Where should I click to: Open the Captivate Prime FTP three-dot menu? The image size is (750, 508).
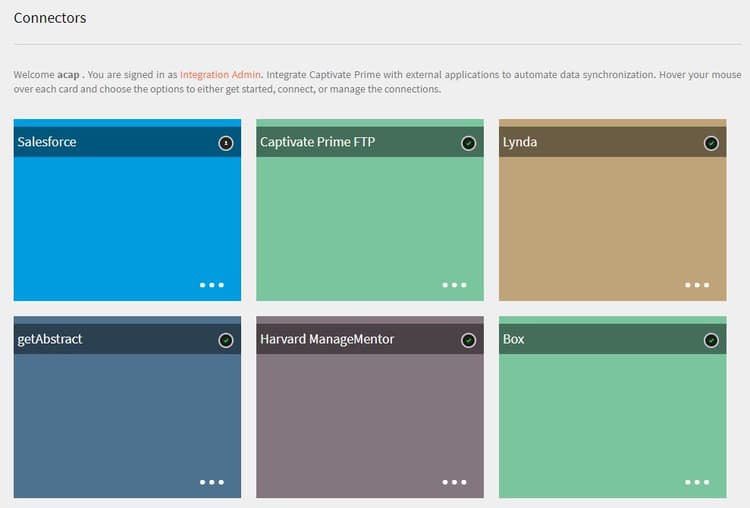(454, 285)
